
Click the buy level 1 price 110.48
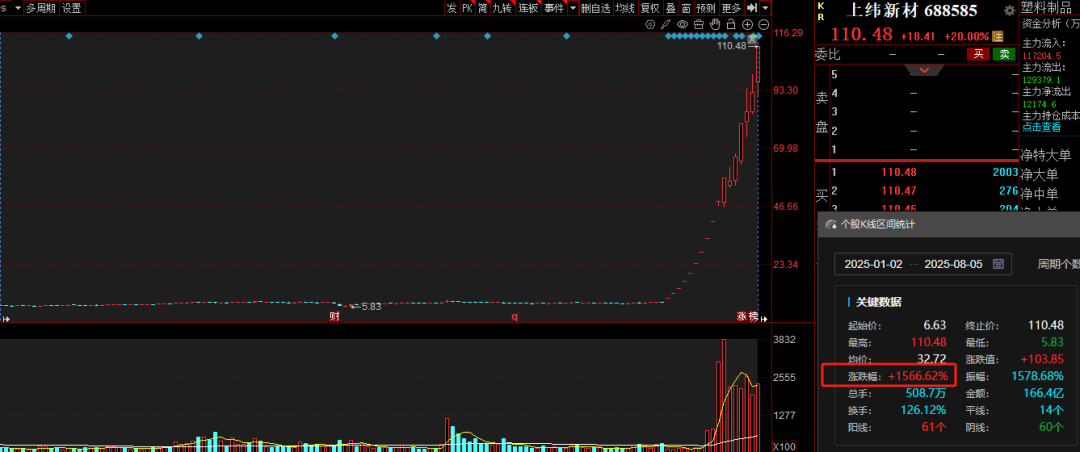tap(899, 172)
